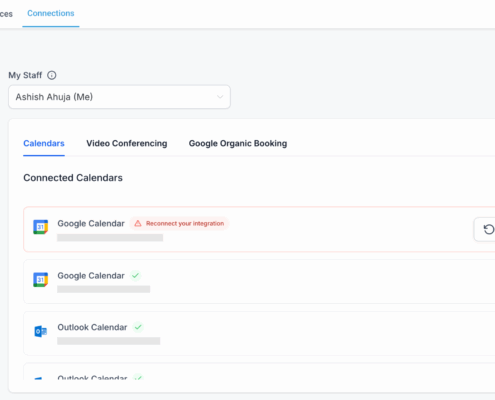
Task: Open the My Staff dropdown
Action: [x=119, y=97]
